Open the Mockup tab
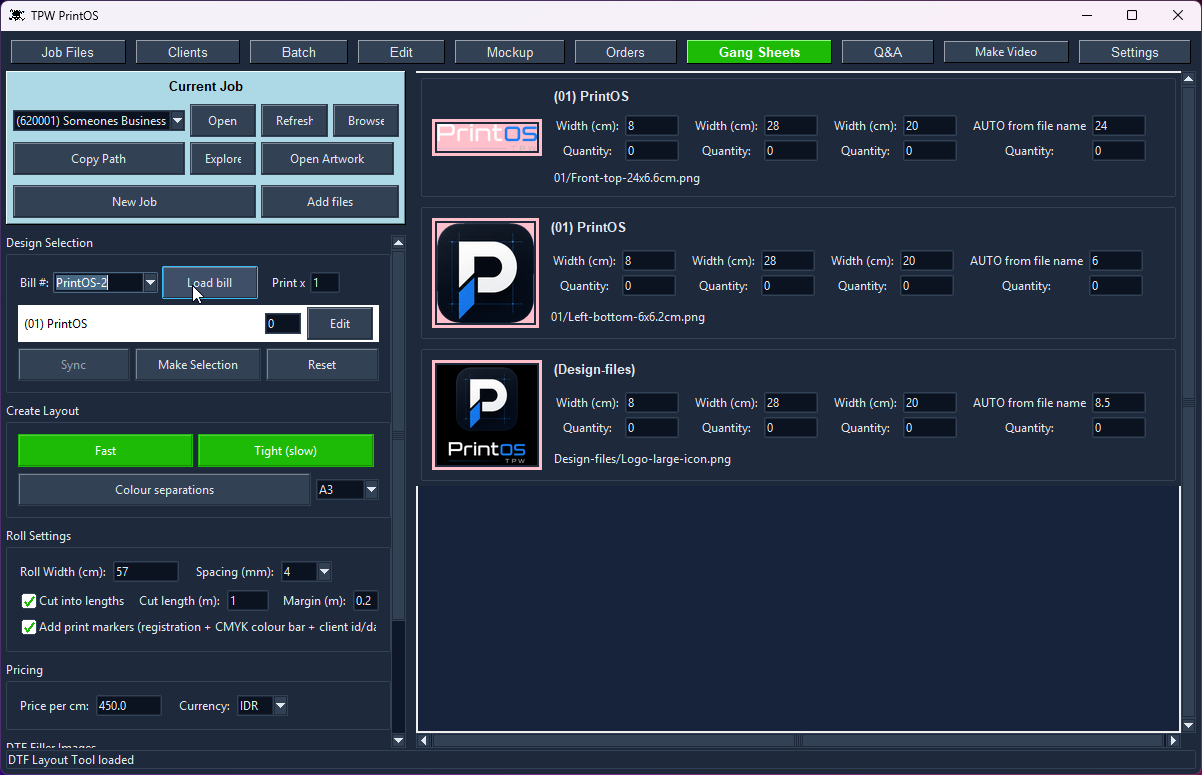The height and width of the screenshot is (775, 1202). (510, 52)
